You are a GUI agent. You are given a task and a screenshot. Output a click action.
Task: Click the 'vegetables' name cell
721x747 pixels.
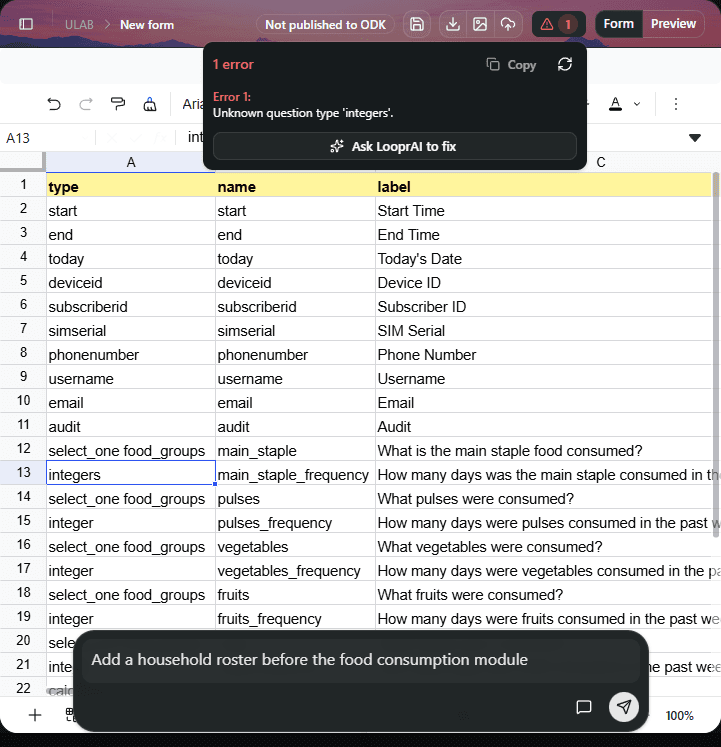pyautogui.click(x=295, y=545)
